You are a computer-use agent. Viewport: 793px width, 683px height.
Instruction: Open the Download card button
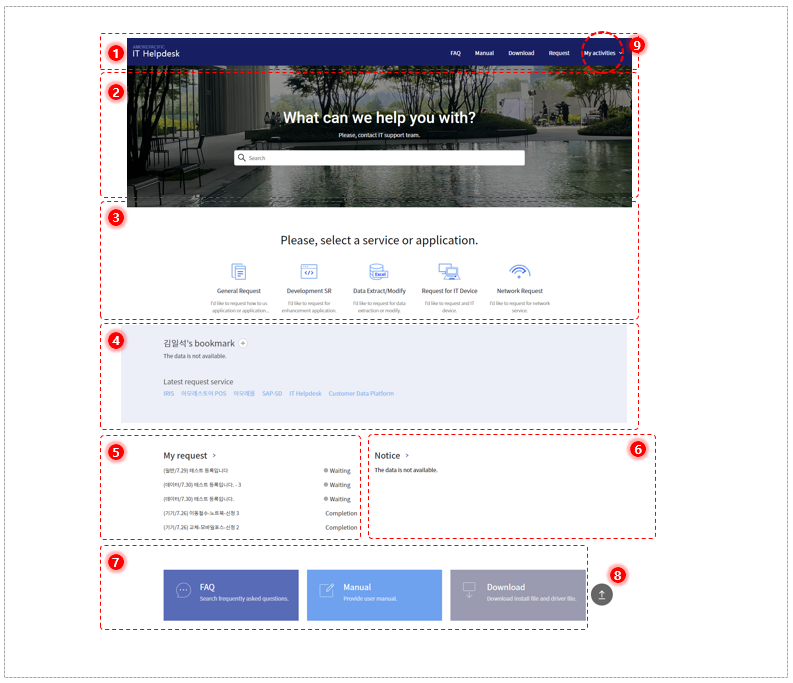(518, 595)
